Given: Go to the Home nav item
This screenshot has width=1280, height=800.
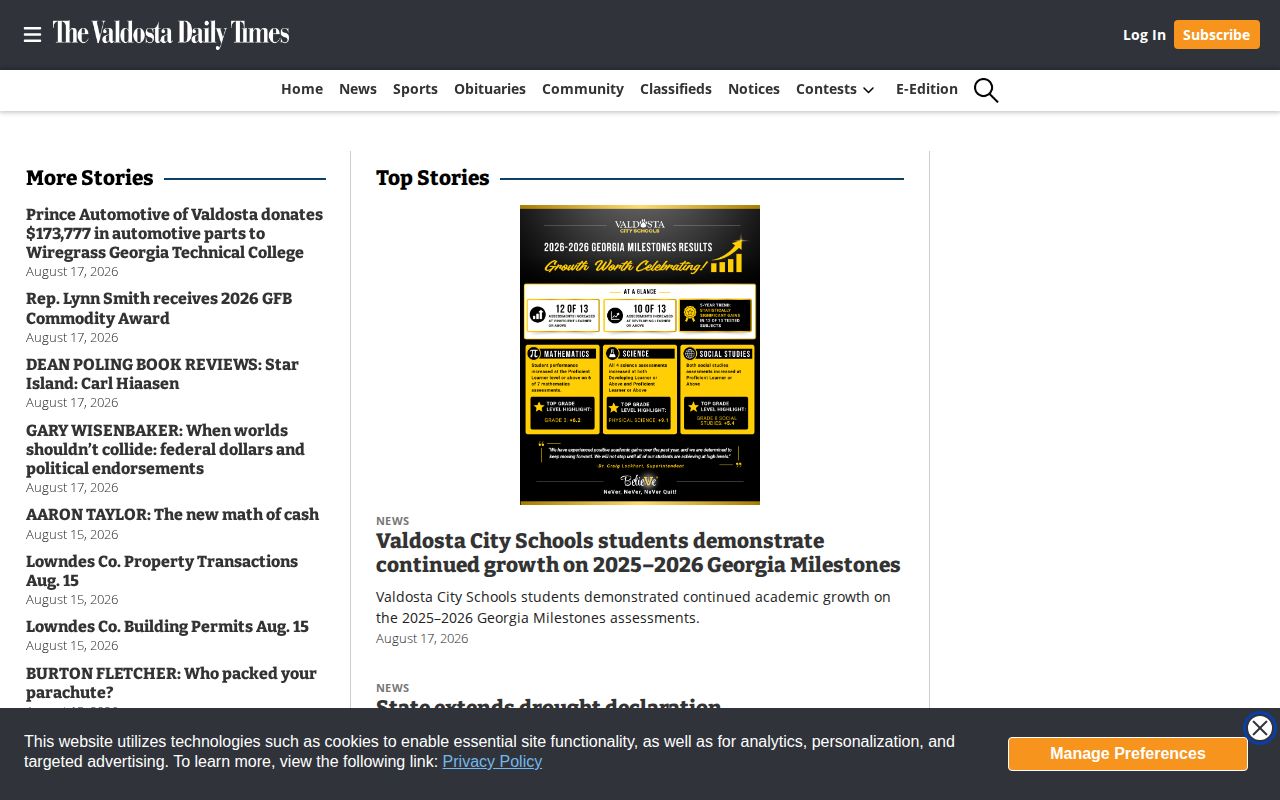Looking at the screenshot, I should (302, 89).
